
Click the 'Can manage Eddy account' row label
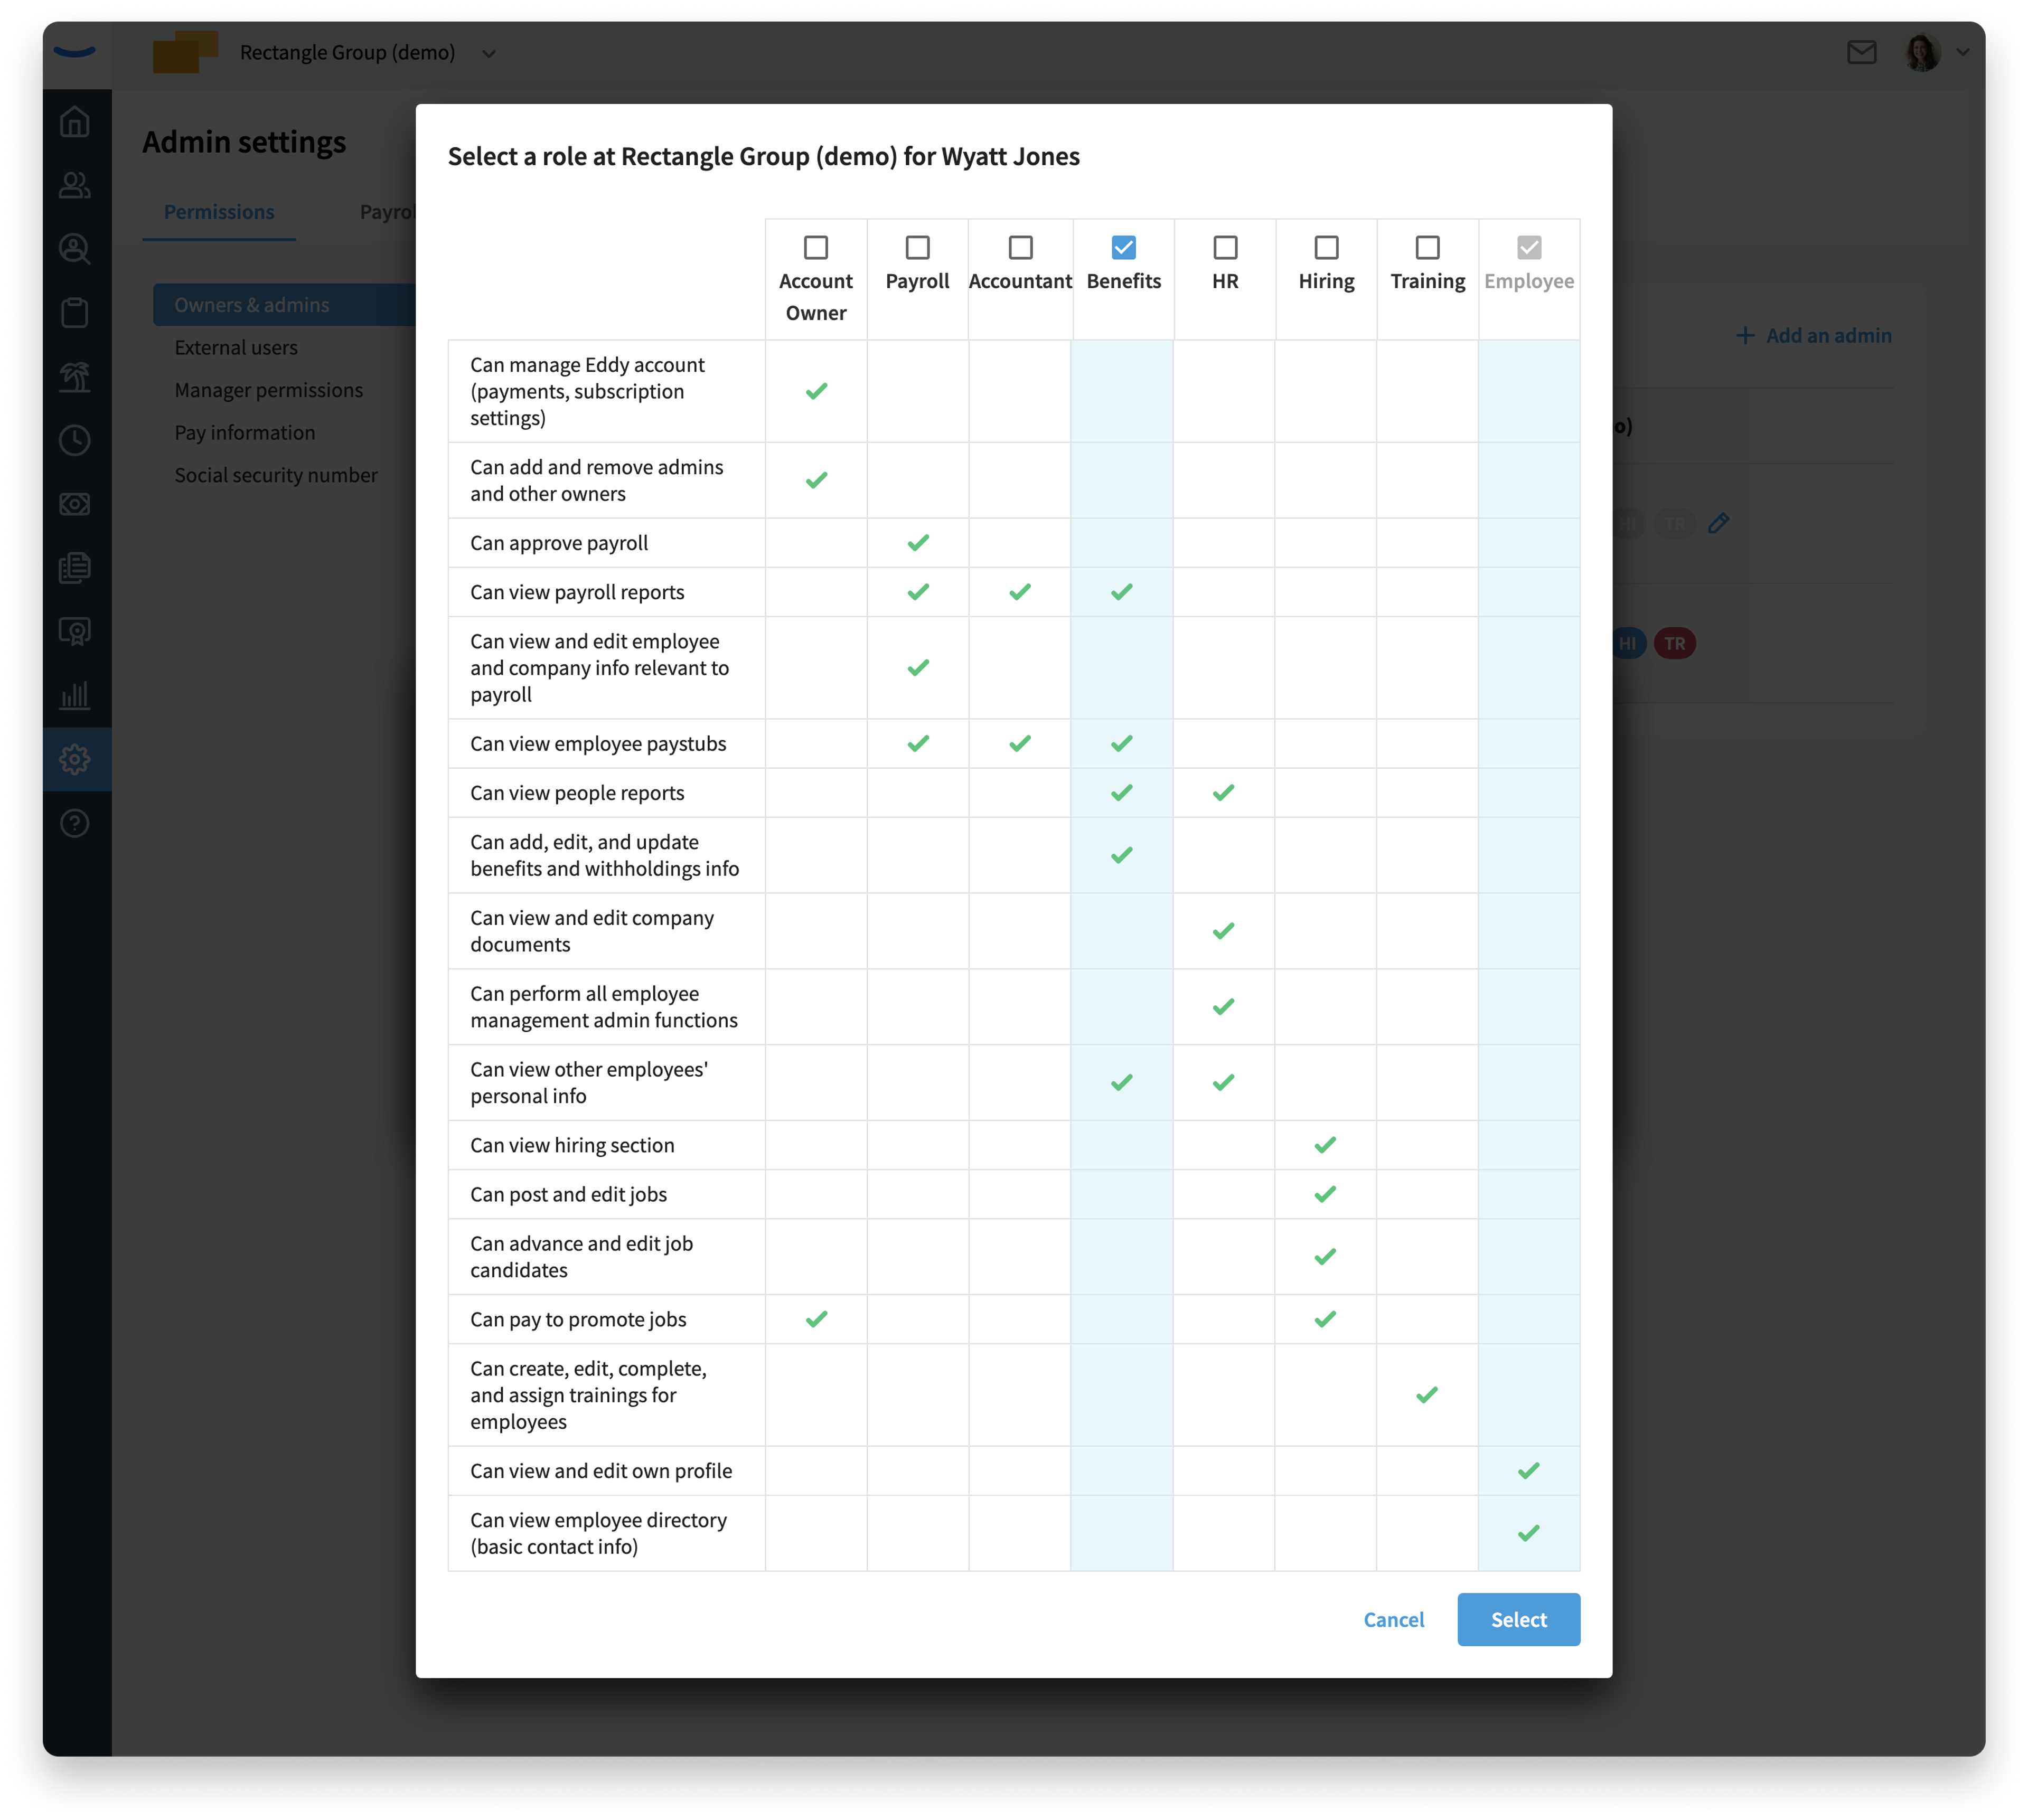pyautogui.click(x=587, y=391)
